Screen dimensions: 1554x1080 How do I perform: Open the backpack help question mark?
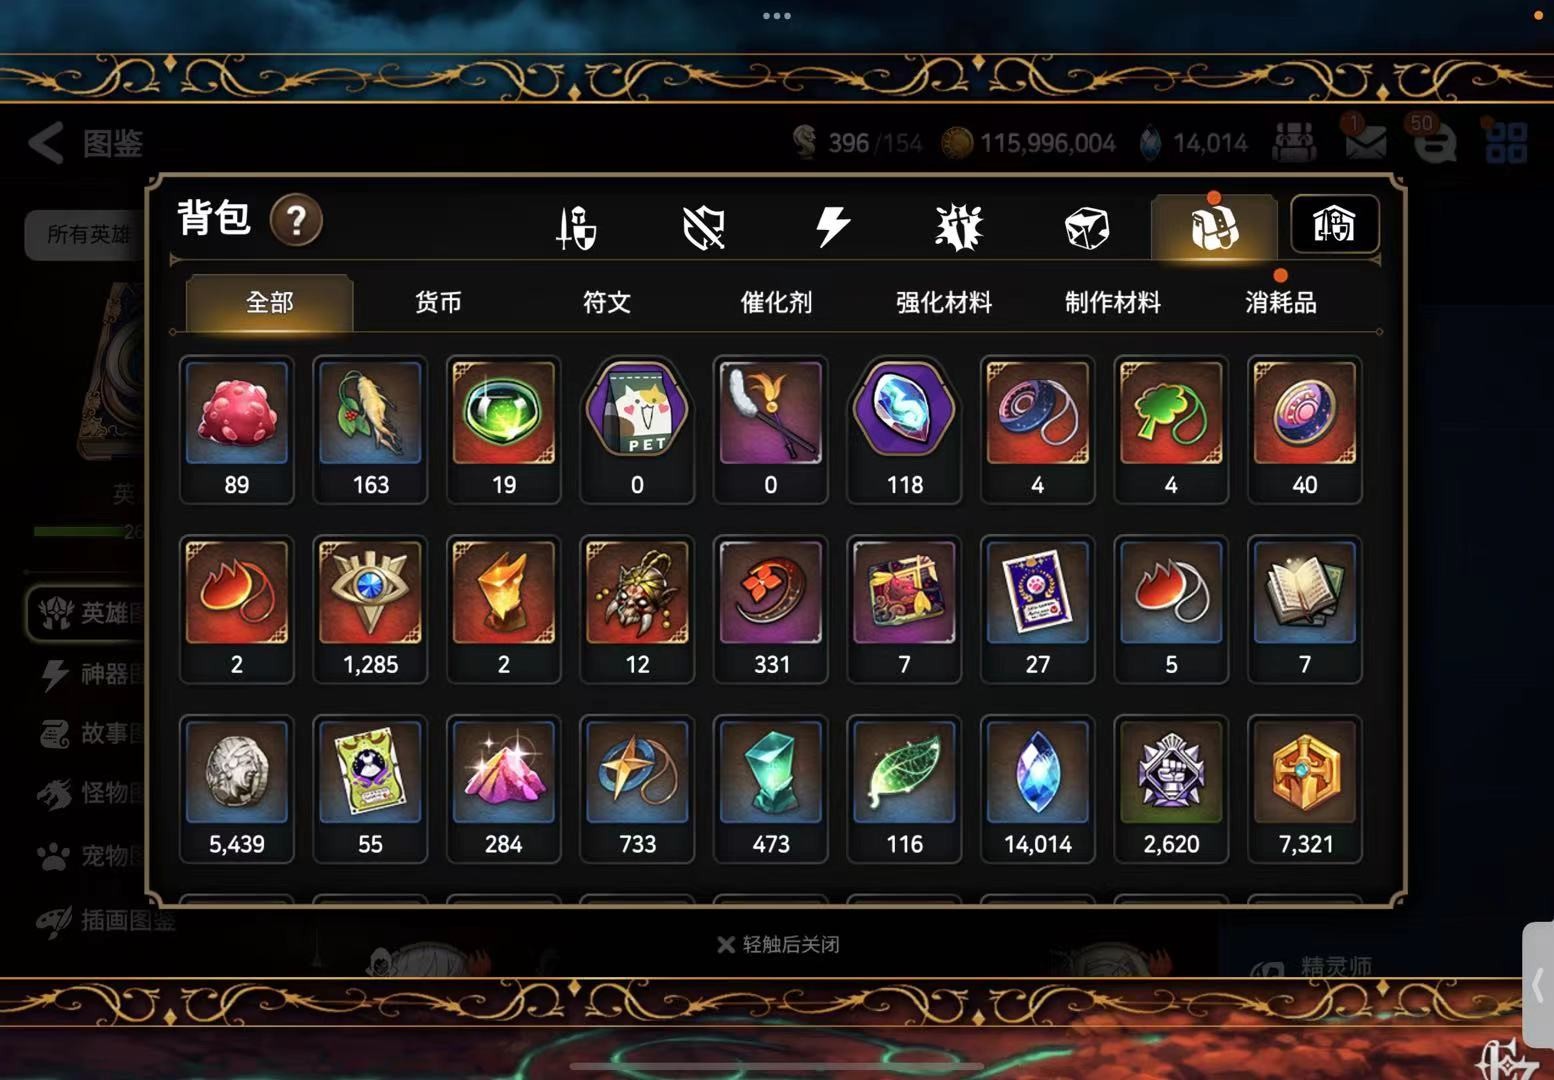click(296, 220)
